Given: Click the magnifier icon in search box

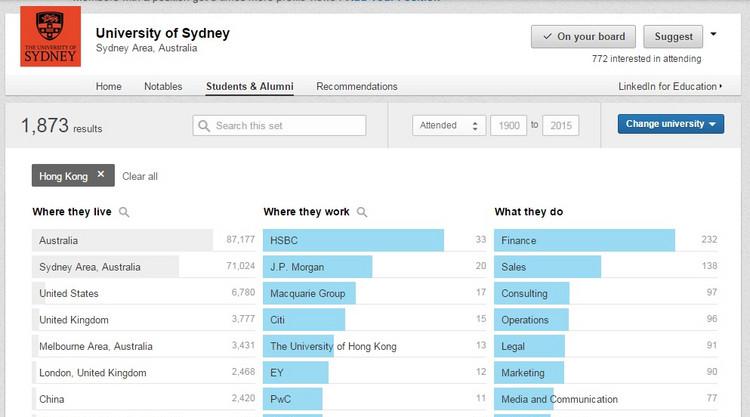Looking at the screenshot, I should (204, 126).
